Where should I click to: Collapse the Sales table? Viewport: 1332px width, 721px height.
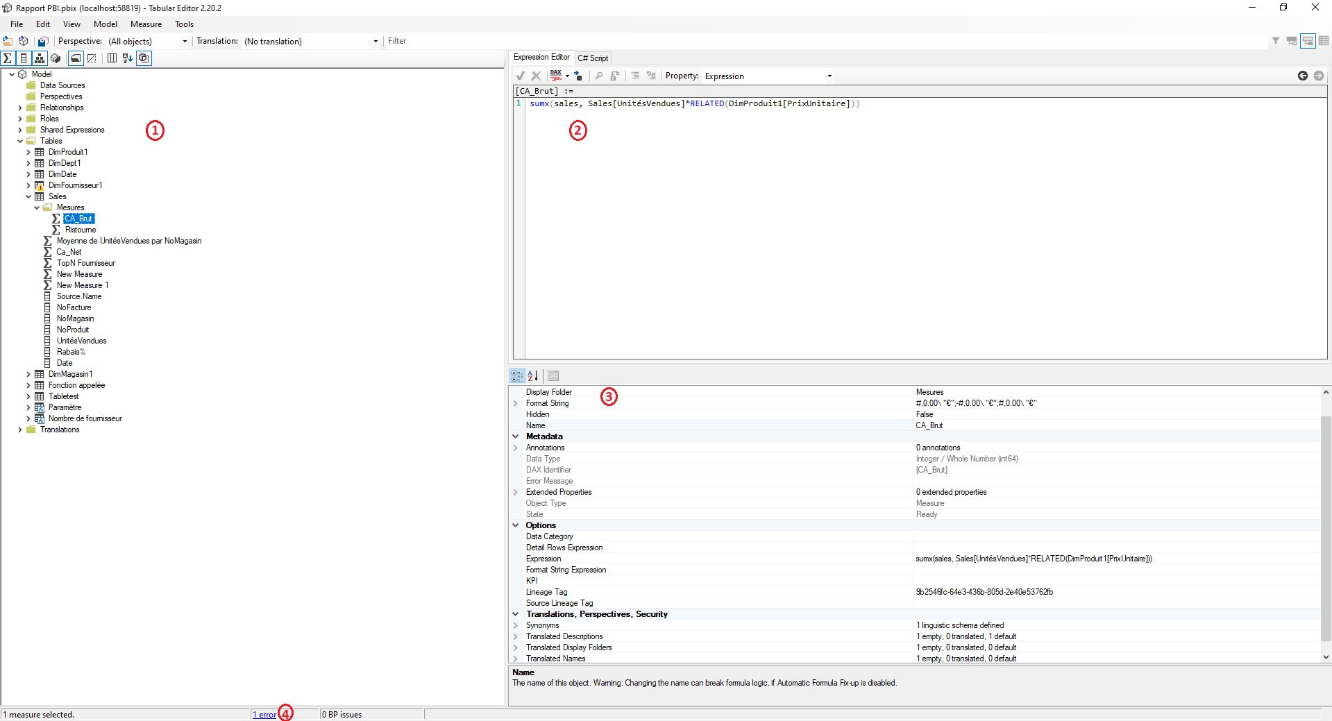pos(28,196)
